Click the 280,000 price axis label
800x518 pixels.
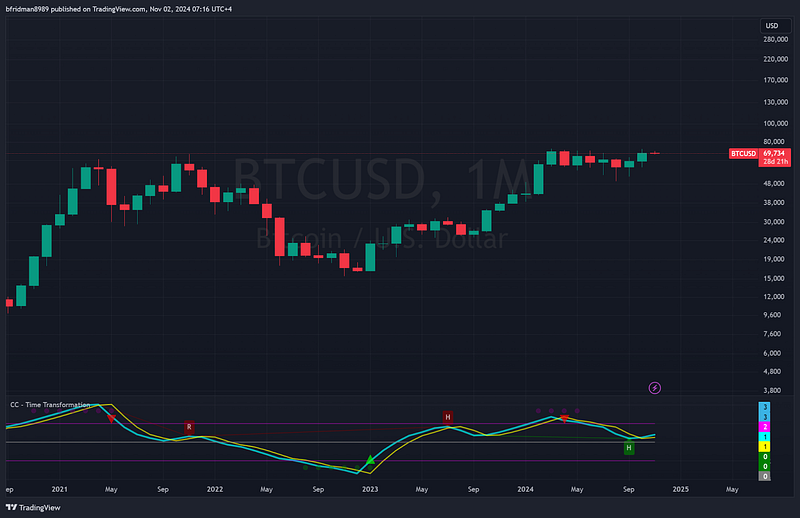pyautogui.click(x=776, y=39)
